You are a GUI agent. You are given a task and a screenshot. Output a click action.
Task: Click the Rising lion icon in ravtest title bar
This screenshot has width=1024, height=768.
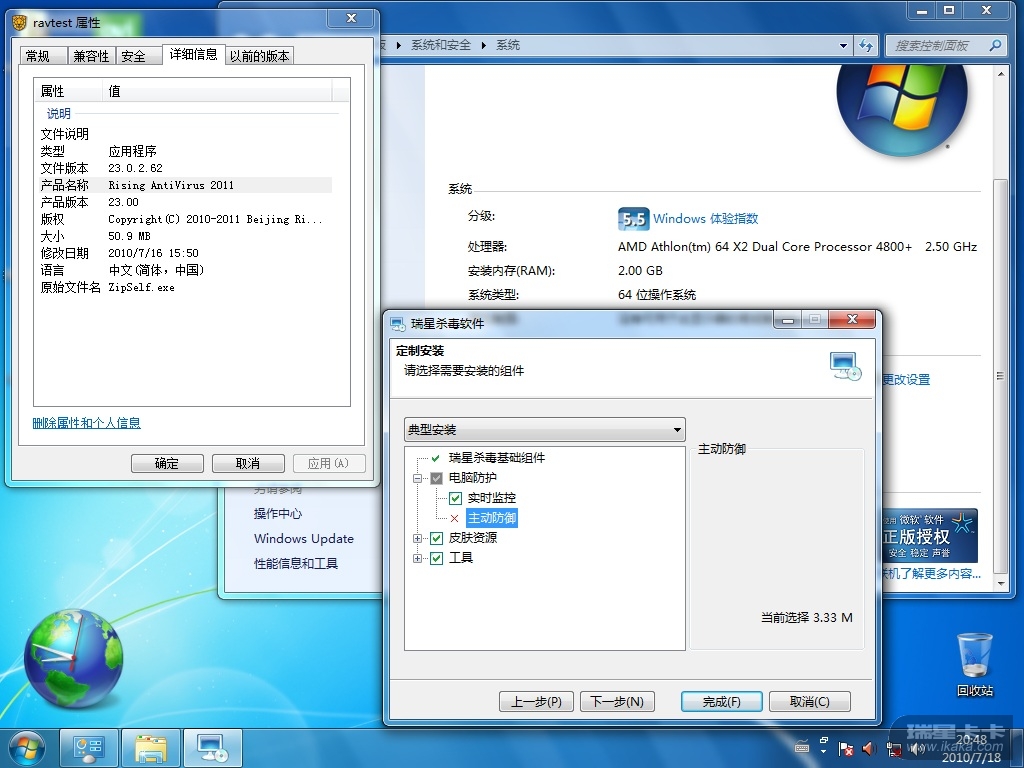click(x=20, y=23)
